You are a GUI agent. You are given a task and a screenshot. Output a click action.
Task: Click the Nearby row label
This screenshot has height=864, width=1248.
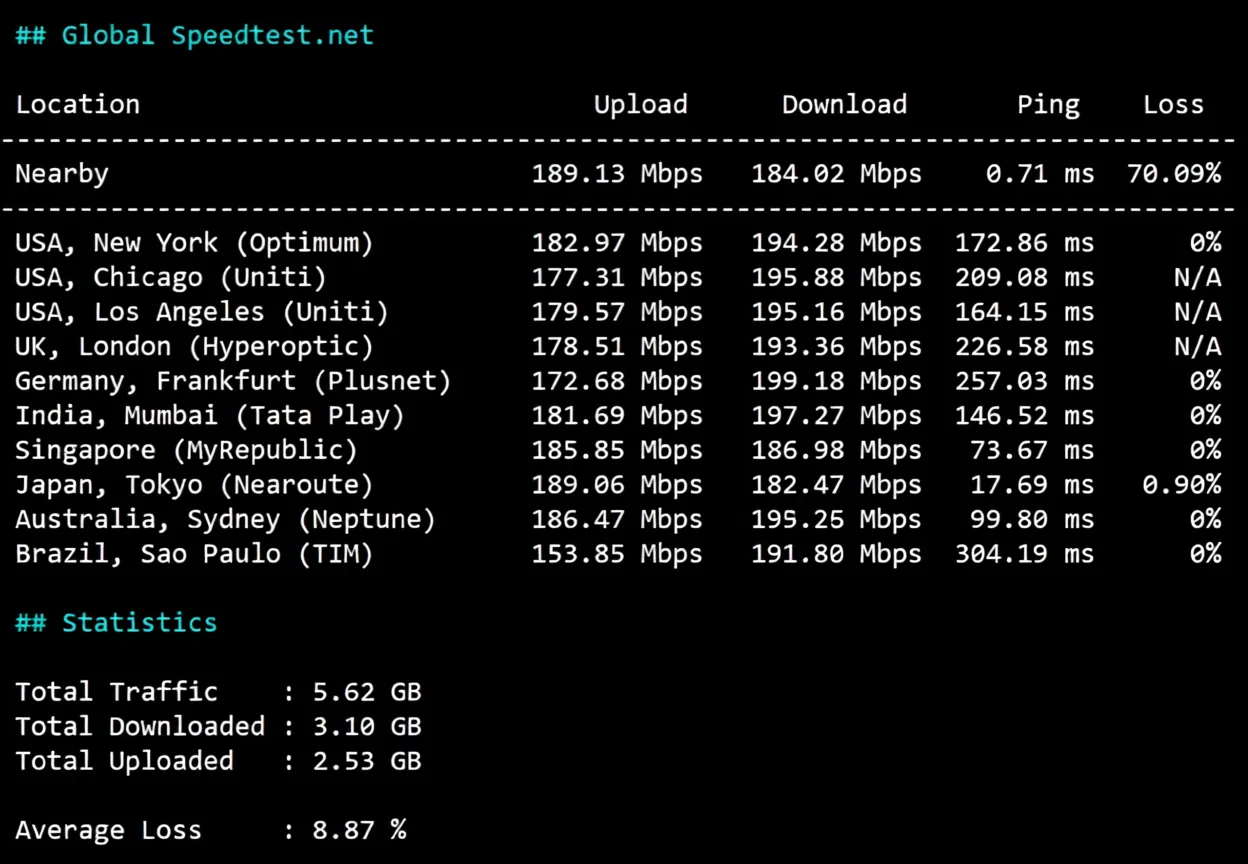click(x=62, y=174)
